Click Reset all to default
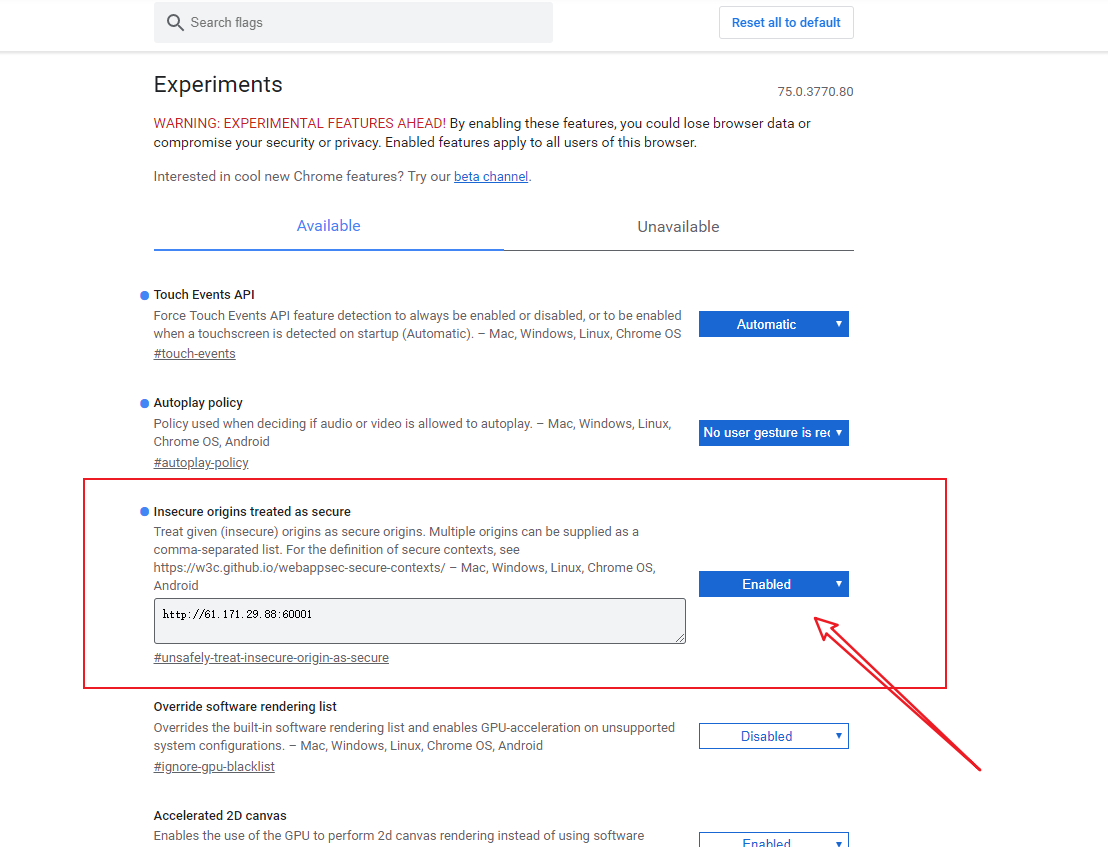The image size is (1108, 847). (786, 22)
